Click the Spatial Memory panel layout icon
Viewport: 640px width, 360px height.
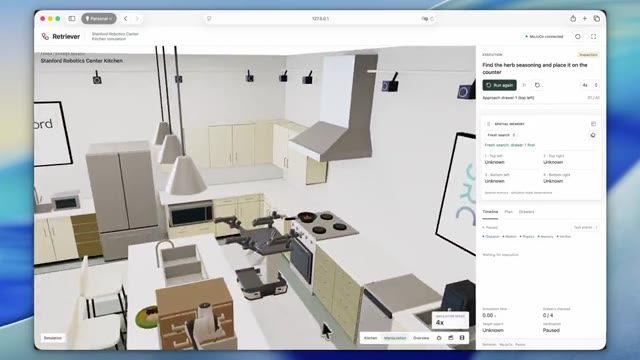click(x=593, y=124)
